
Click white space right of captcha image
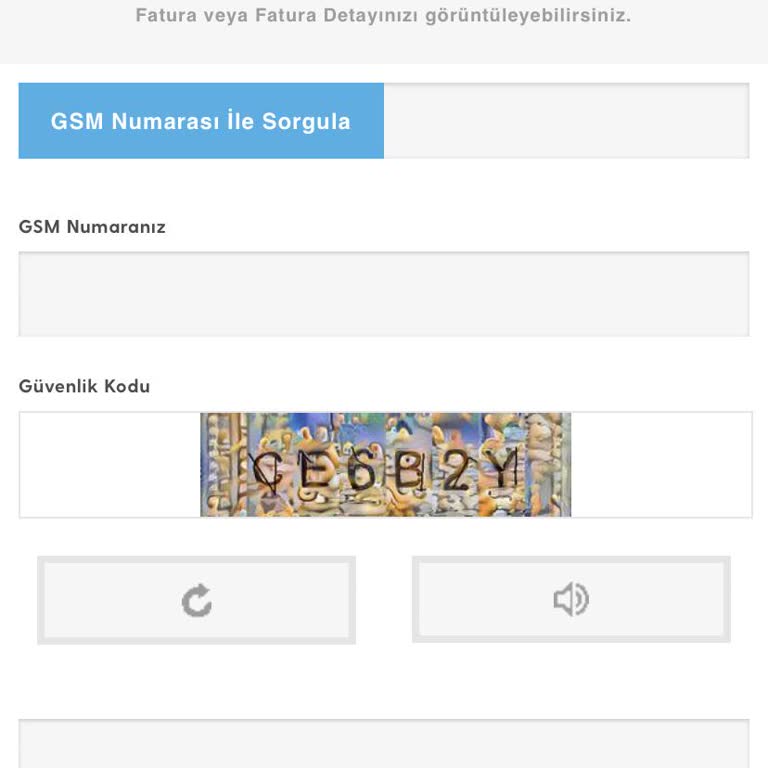pos(660,465)
